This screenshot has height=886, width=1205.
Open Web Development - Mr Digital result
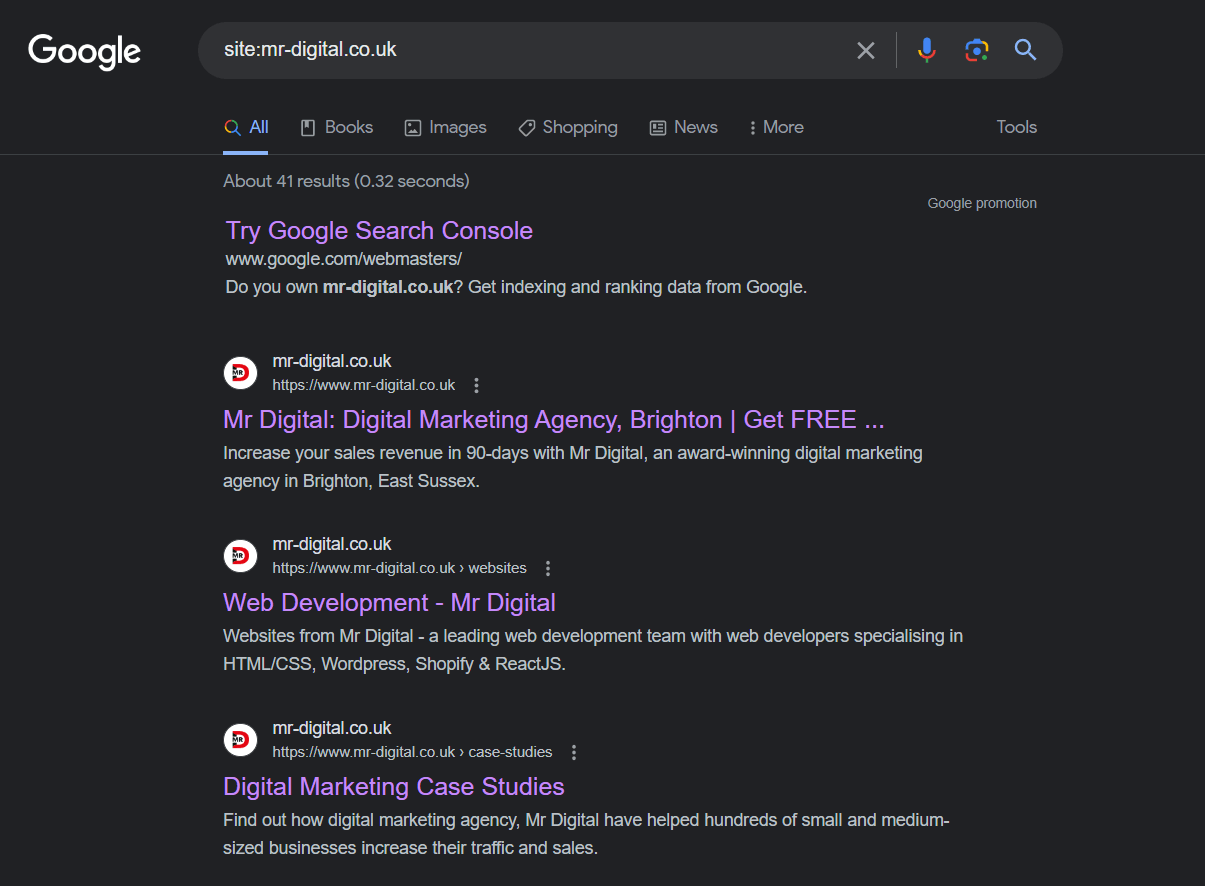[x=389, y=603]
